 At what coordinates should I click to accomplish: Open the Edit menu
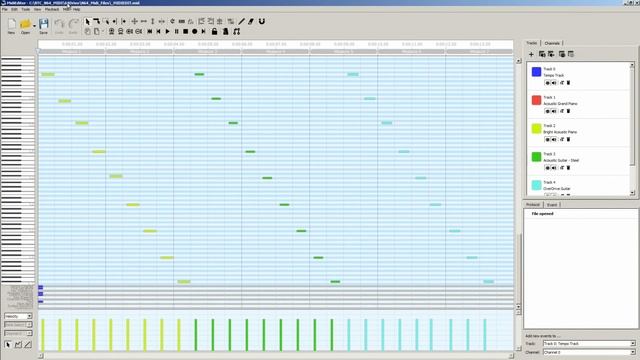pos(14,9)
